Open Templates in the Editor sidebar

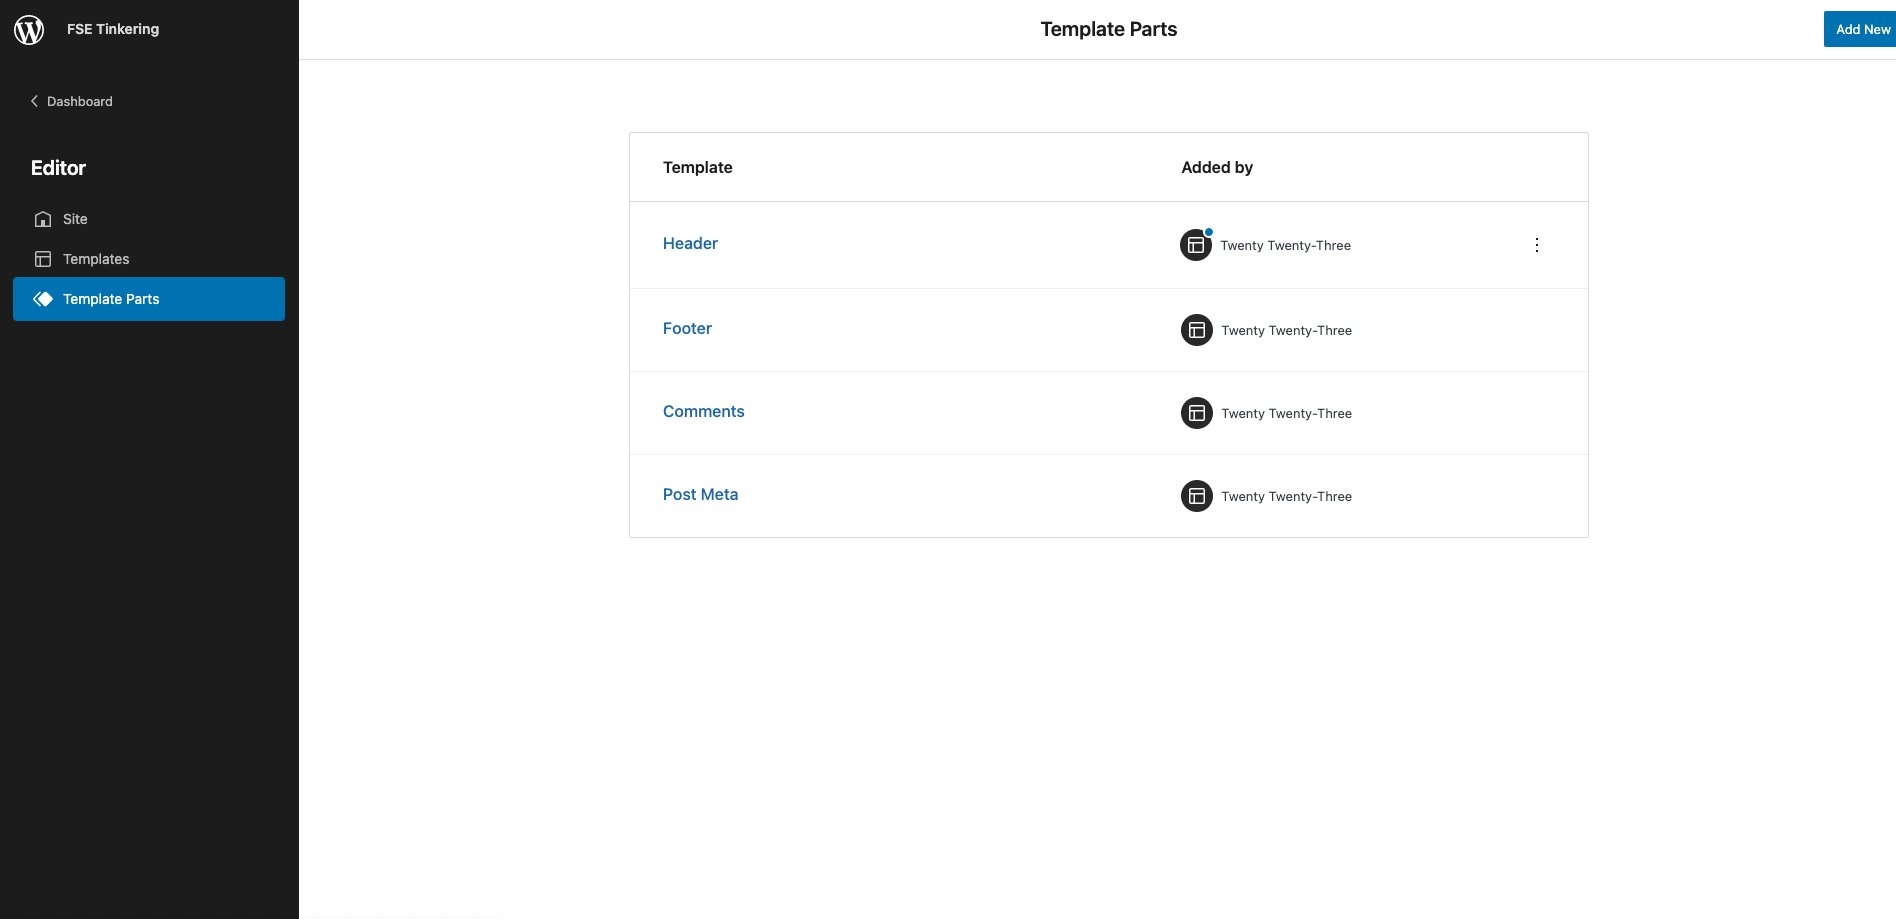click(96, 259)
